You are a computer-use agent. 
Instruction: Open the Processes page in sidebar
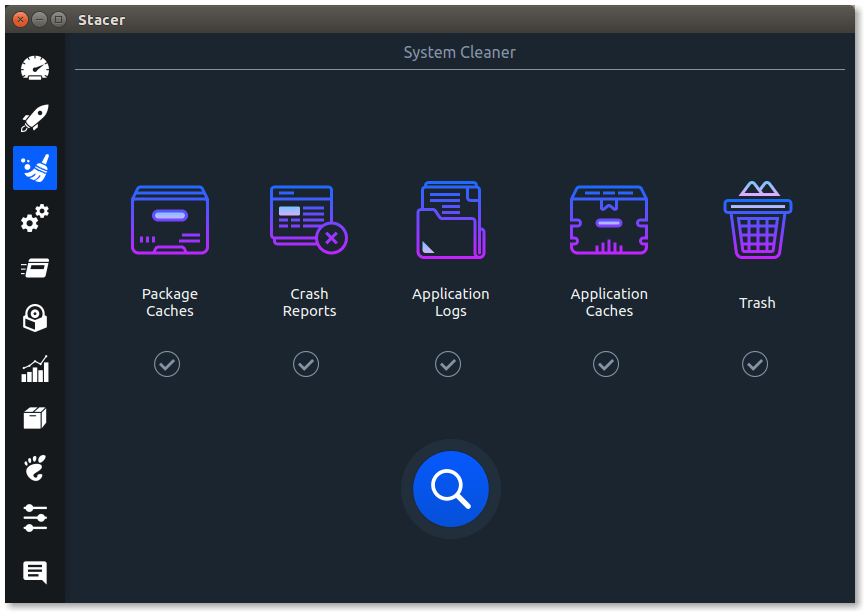(35, 268)
